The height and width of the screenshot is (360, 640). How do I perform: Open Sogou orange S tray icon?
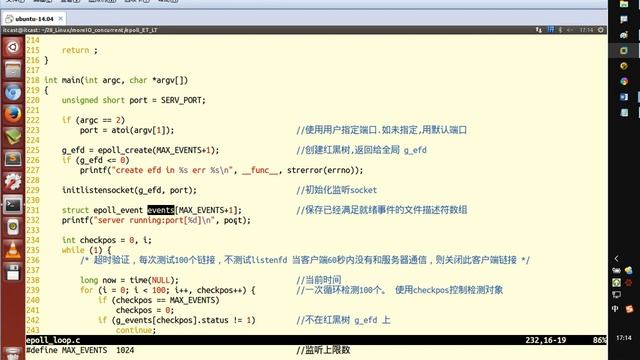point(629,309)
